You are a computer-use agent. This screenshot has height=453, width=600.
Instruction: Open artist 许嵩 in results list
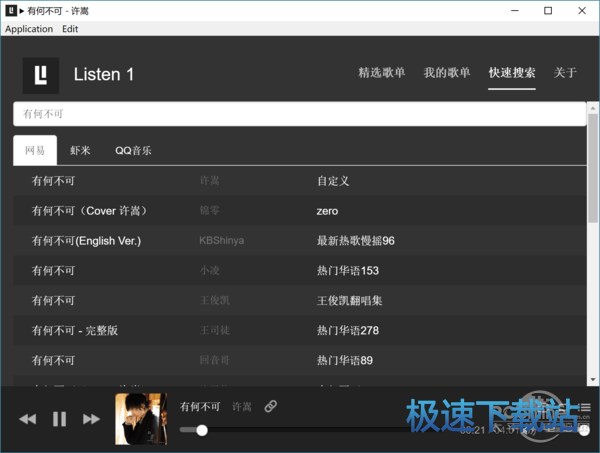click(x=210, y=181)
